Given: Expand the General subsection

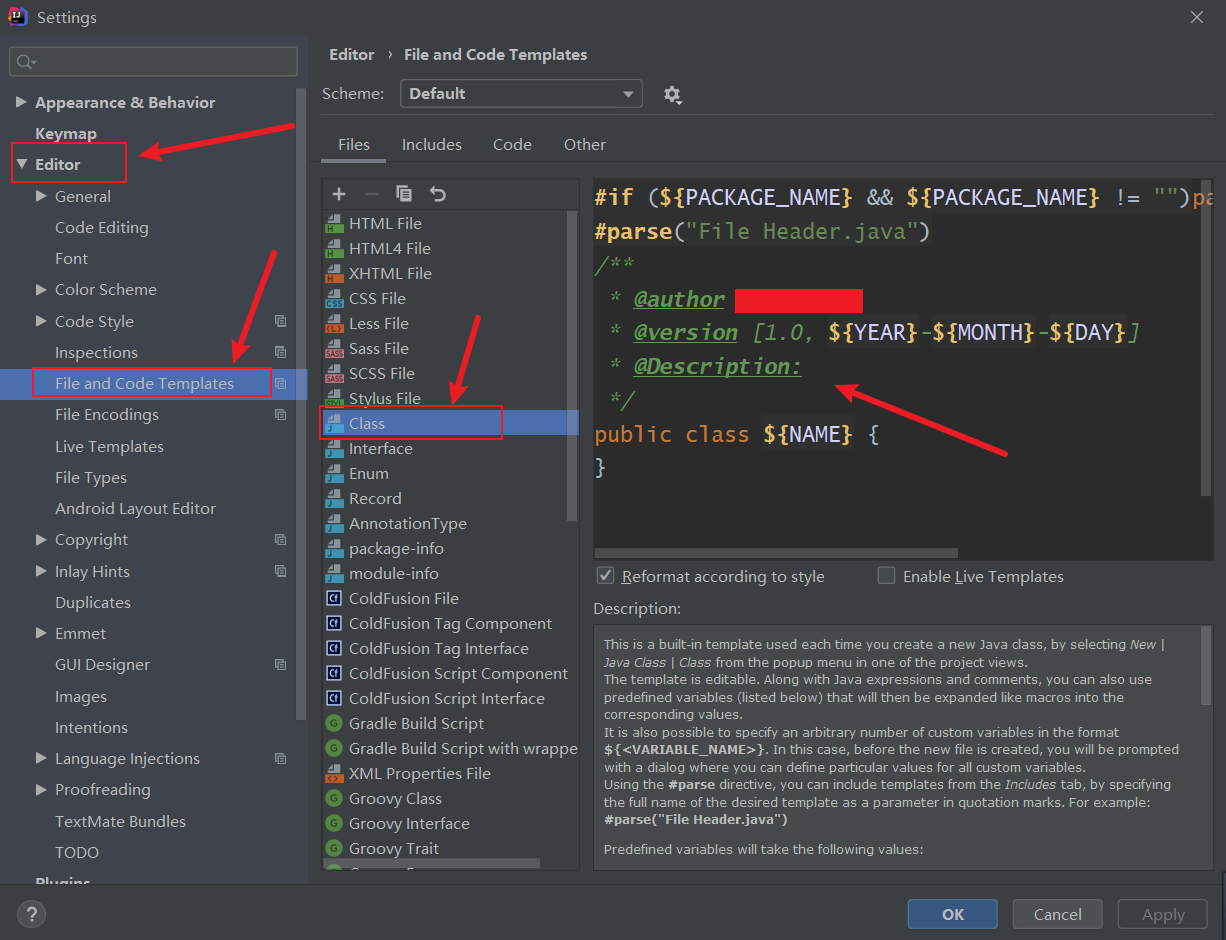Looking at the screenshot, I should click(41, 196).
